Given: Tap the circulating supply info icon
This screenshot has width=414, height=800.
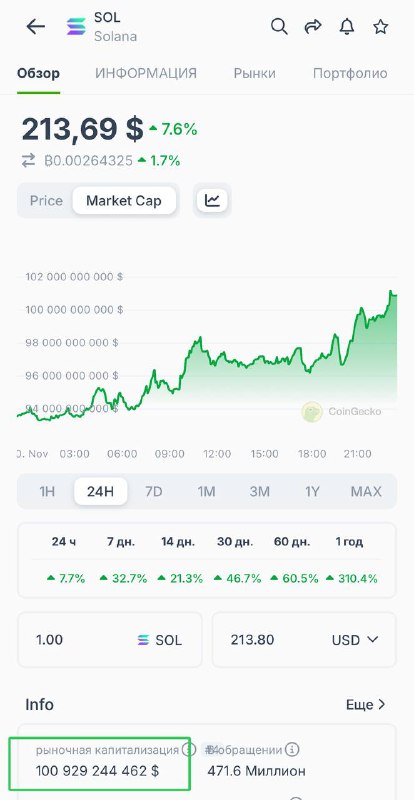Looking at the screenshot, I should pyautogui.click(x=291, y=749).
